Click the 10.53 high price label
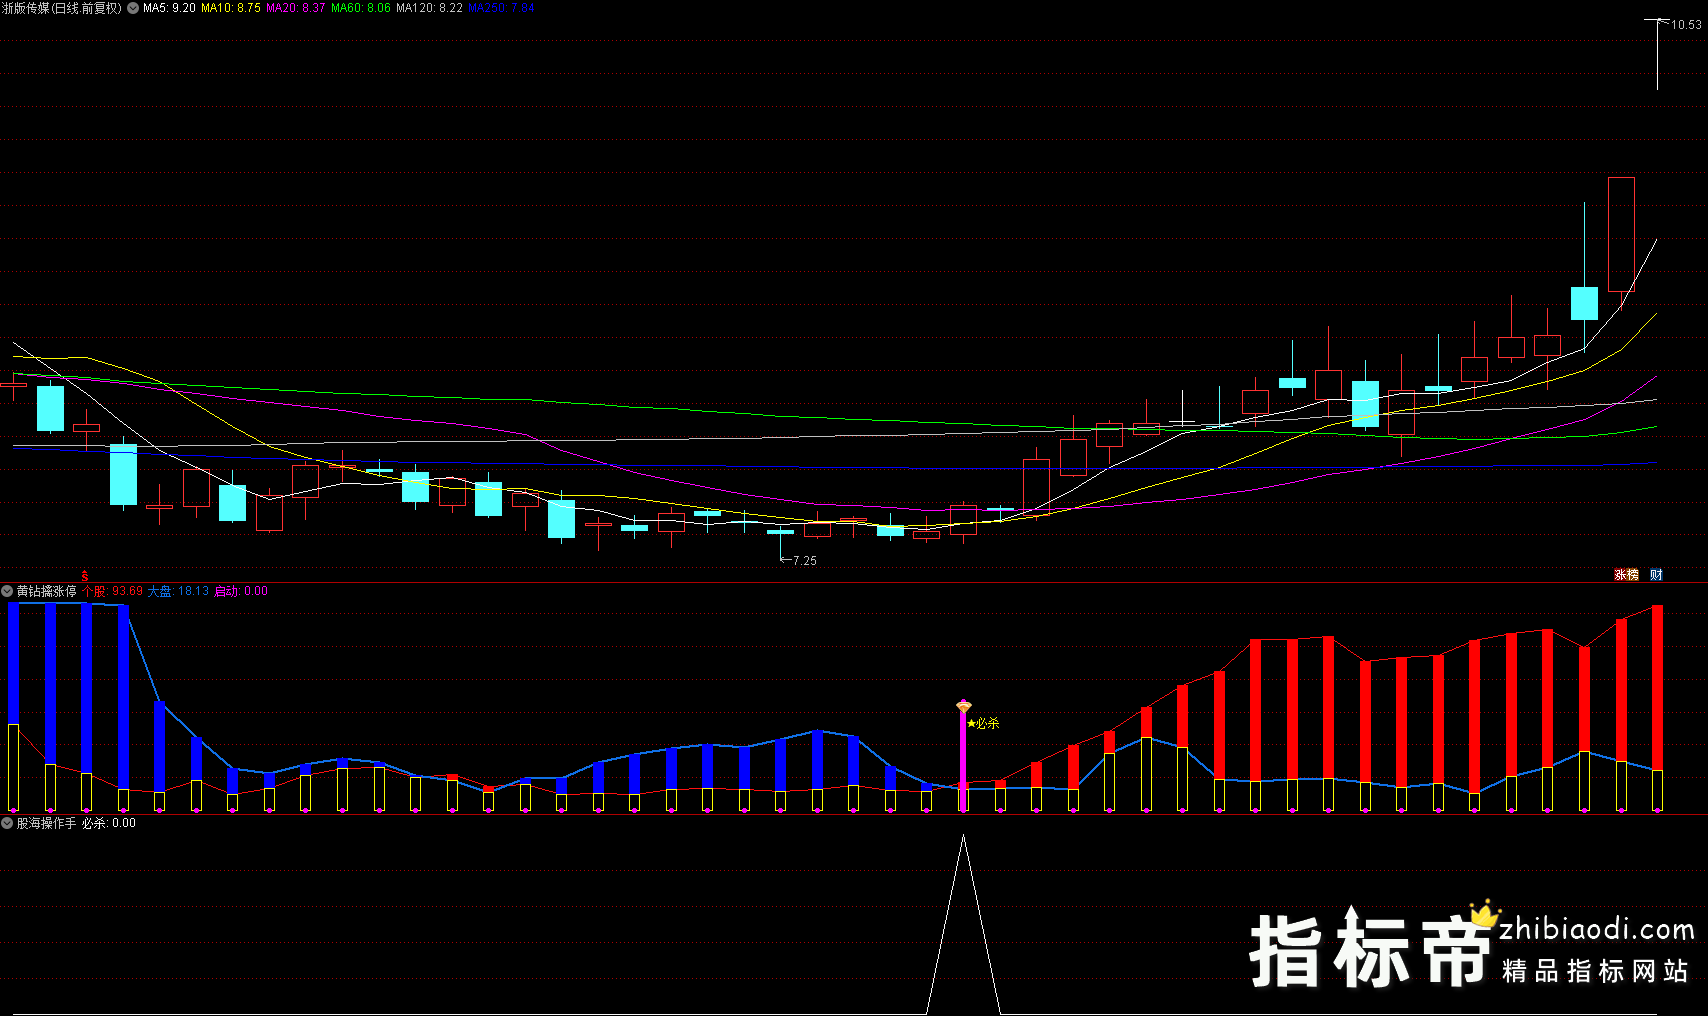 [x=1685, y=25]
